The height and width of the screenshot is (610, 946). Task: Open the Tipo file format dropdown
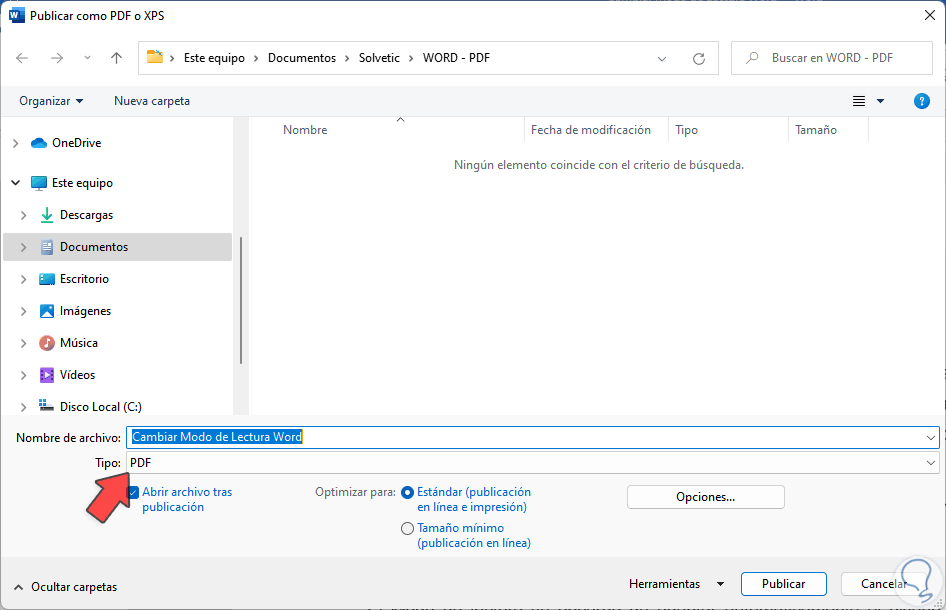(x=534, y=463)
